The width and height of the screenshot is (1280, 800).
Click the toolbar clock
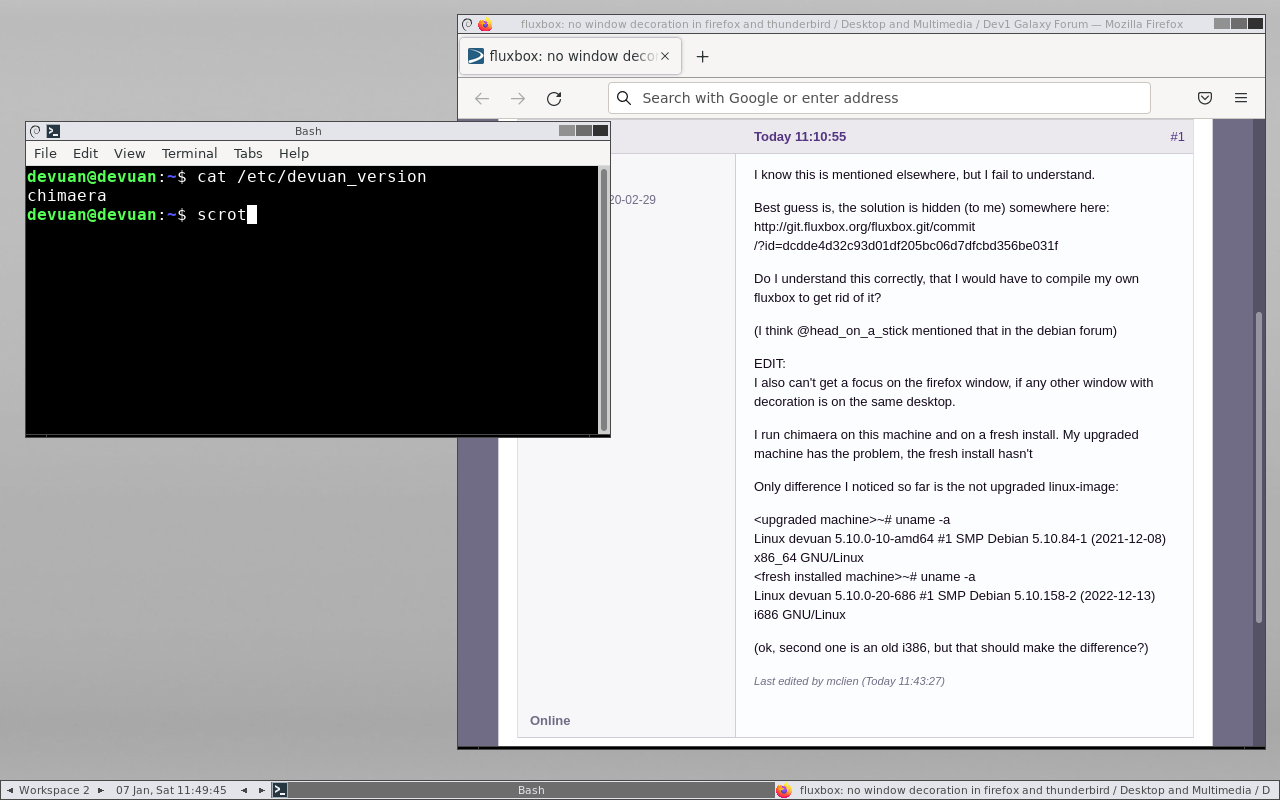(171, 790)
